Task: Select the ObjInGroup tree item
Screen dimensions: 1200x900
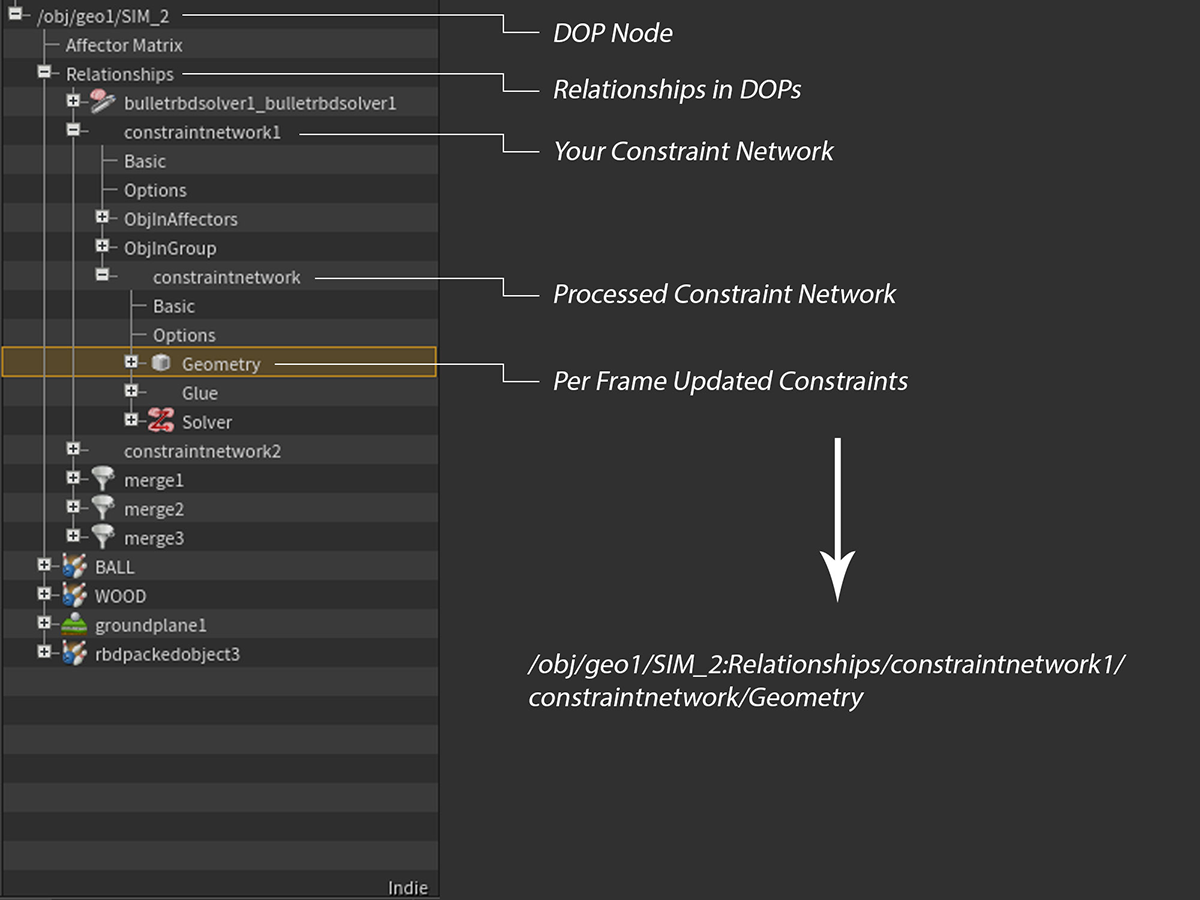Action: coord(169,248)
